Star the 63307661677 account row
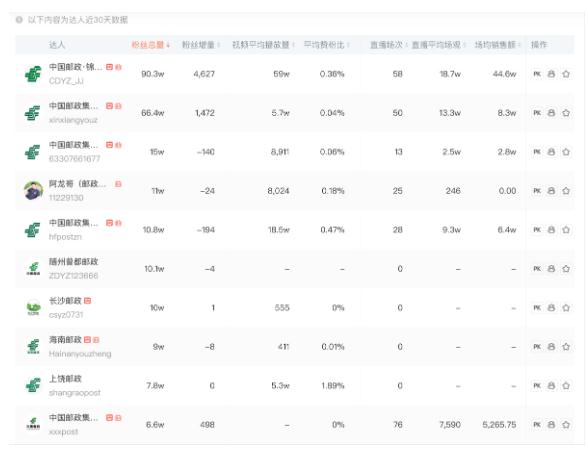 pyautogui.click(x=566, y=152)
